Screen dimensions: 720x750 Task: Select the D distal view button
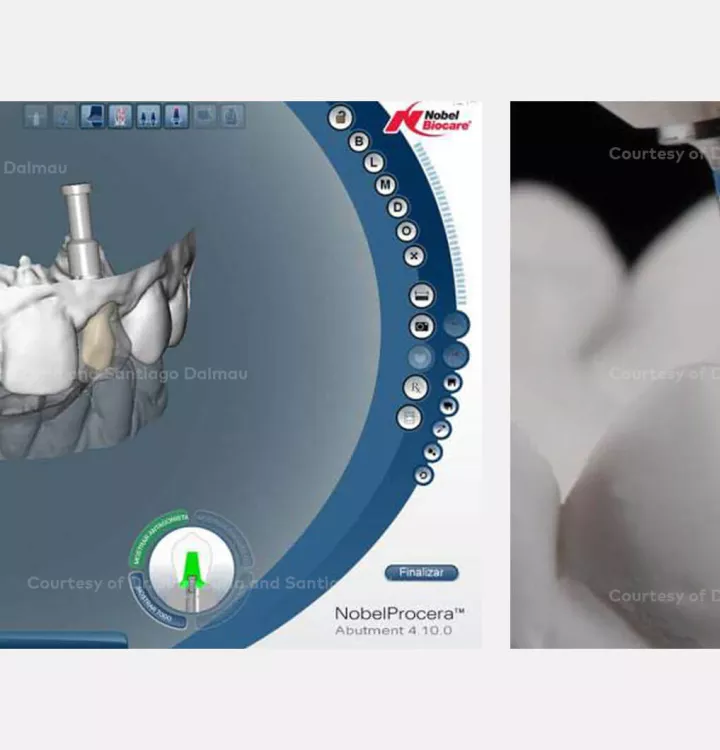398,208
